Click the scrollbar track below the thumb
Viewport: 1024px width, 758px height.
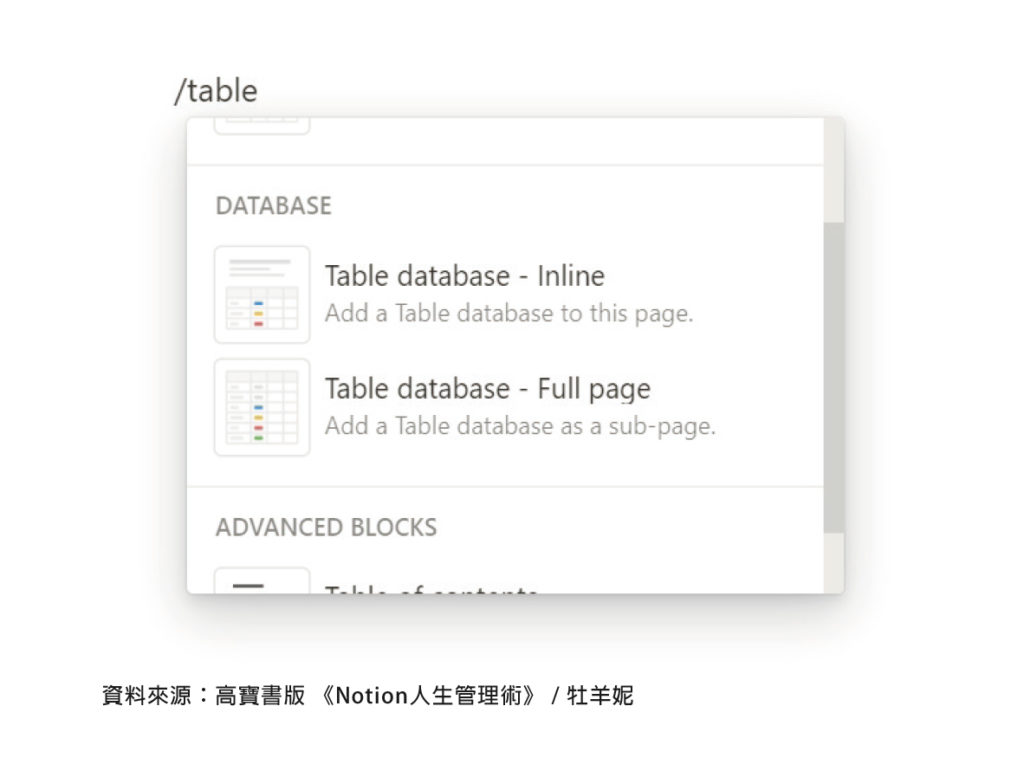(x=833, y=563)
